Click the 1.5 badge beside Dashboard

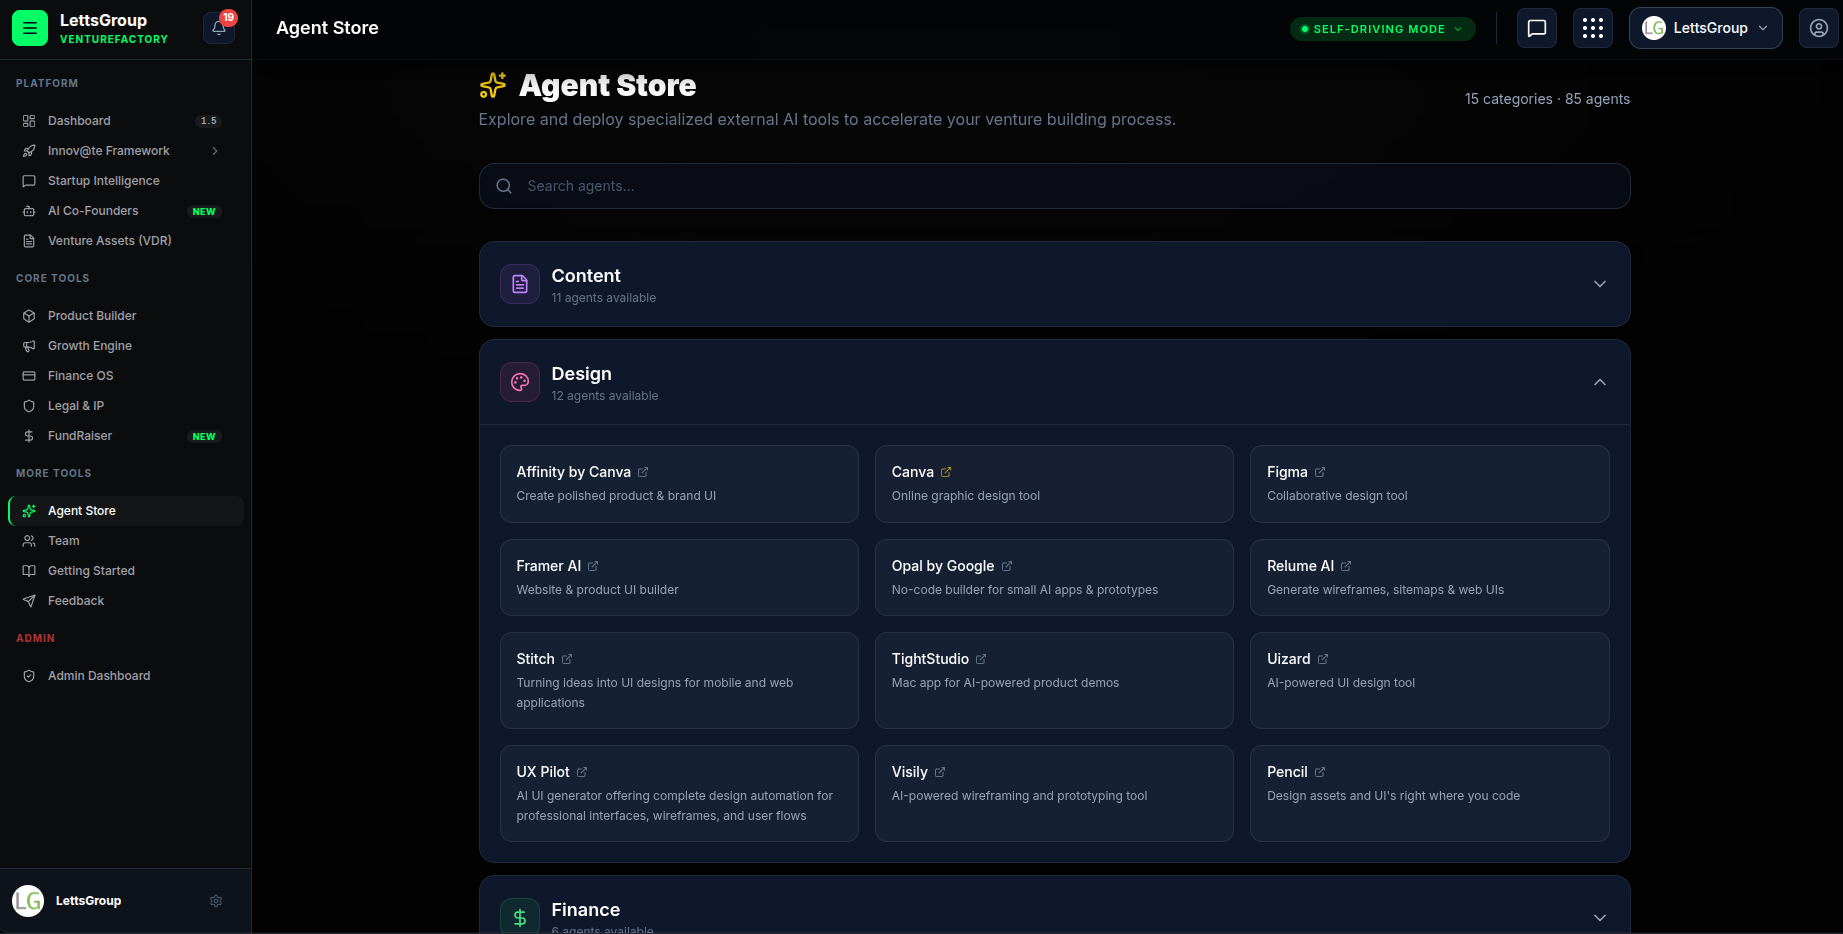(x=208, y=121)
